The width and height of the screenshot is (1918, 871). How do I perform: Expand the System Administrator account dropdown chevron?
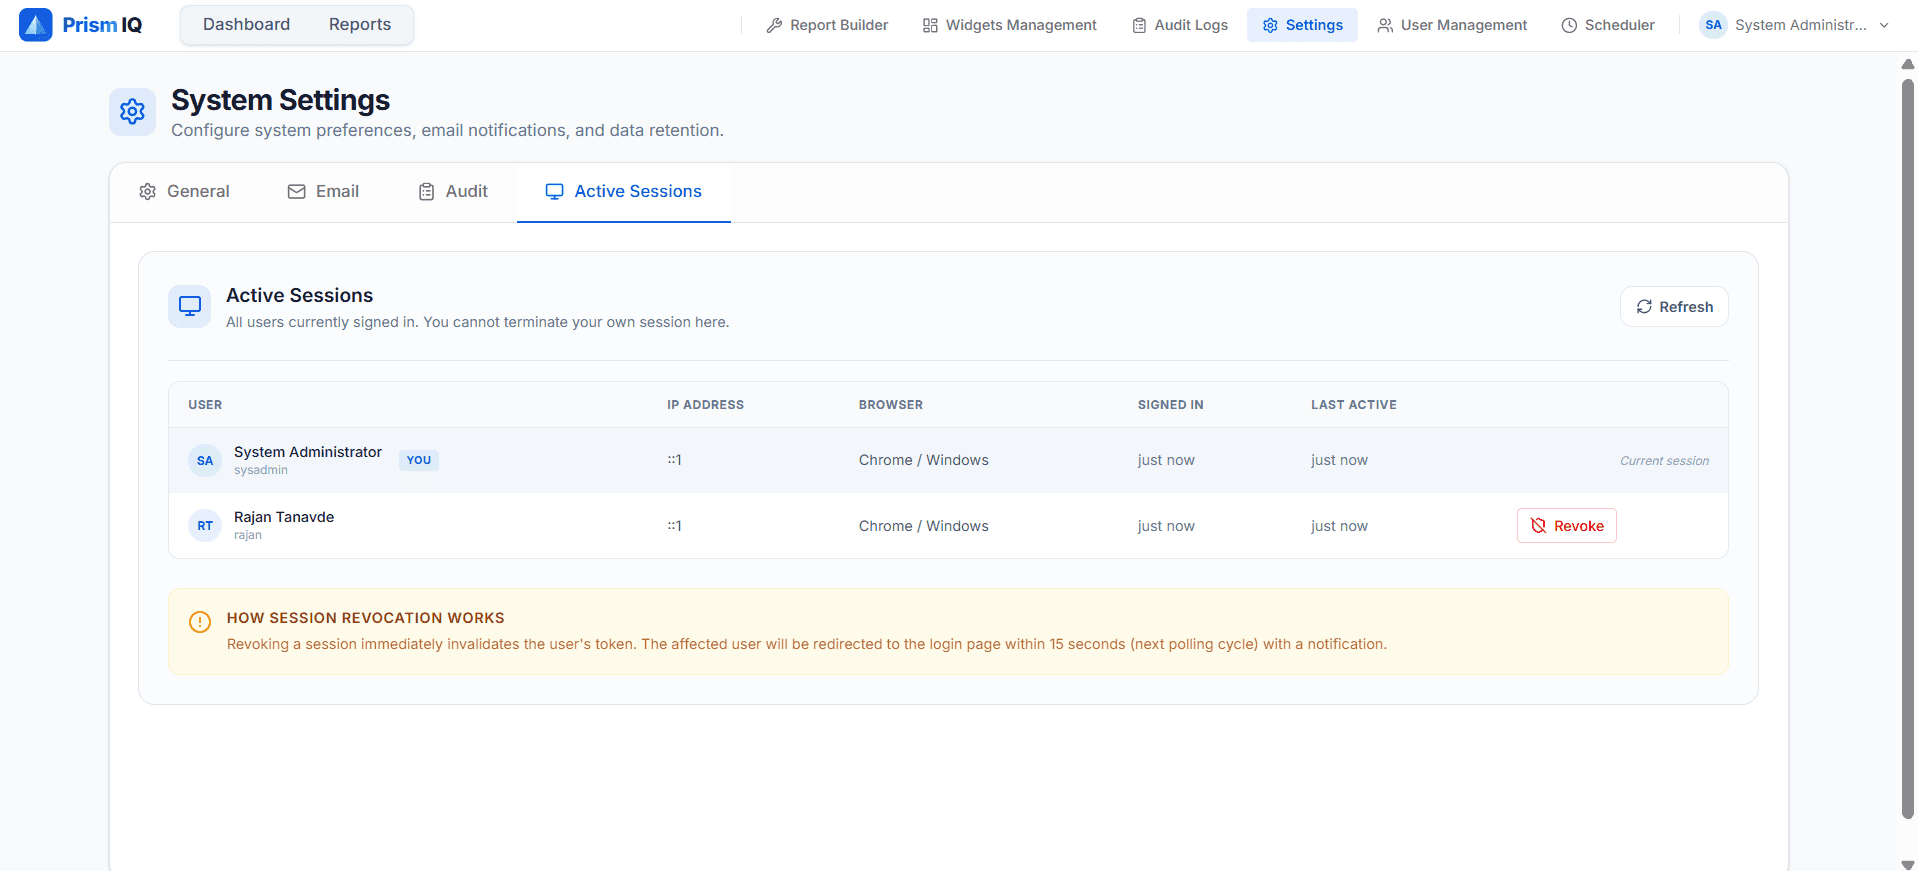(x=1884, y=26)
